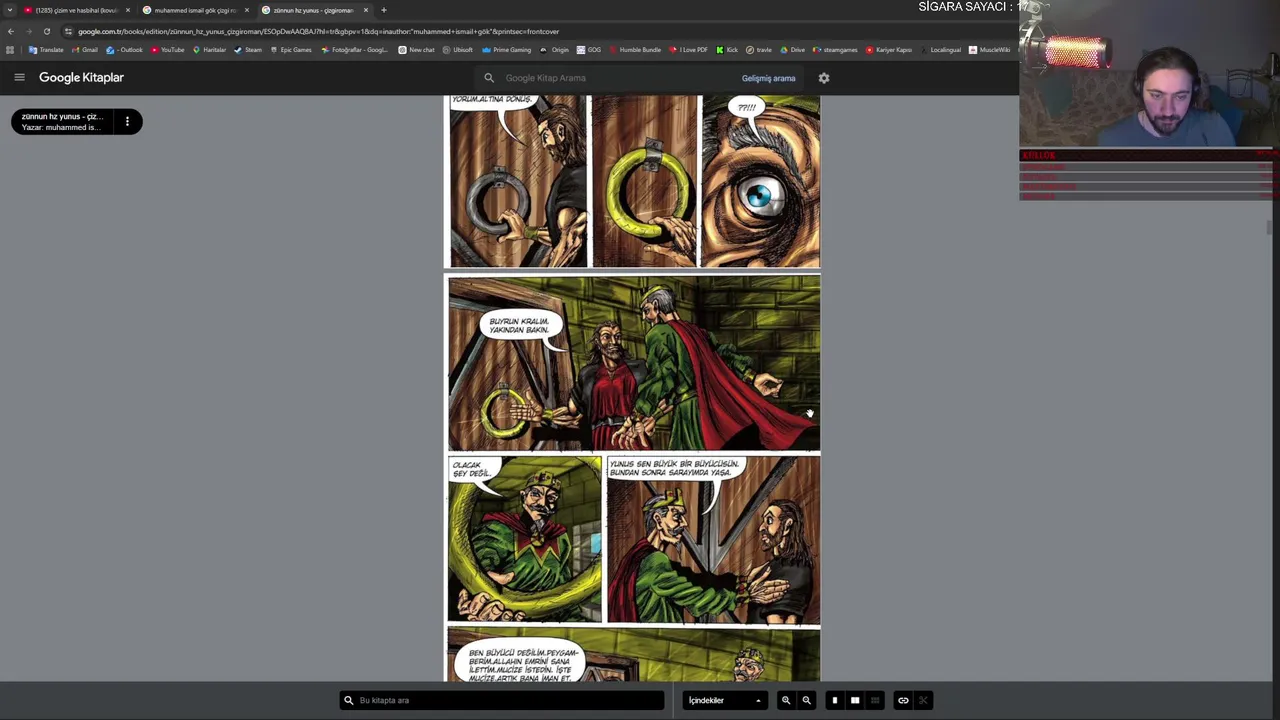1280x720 pixels.
Task: Open the Google Kitaplar hamburger menu
Action: point(19,77)
